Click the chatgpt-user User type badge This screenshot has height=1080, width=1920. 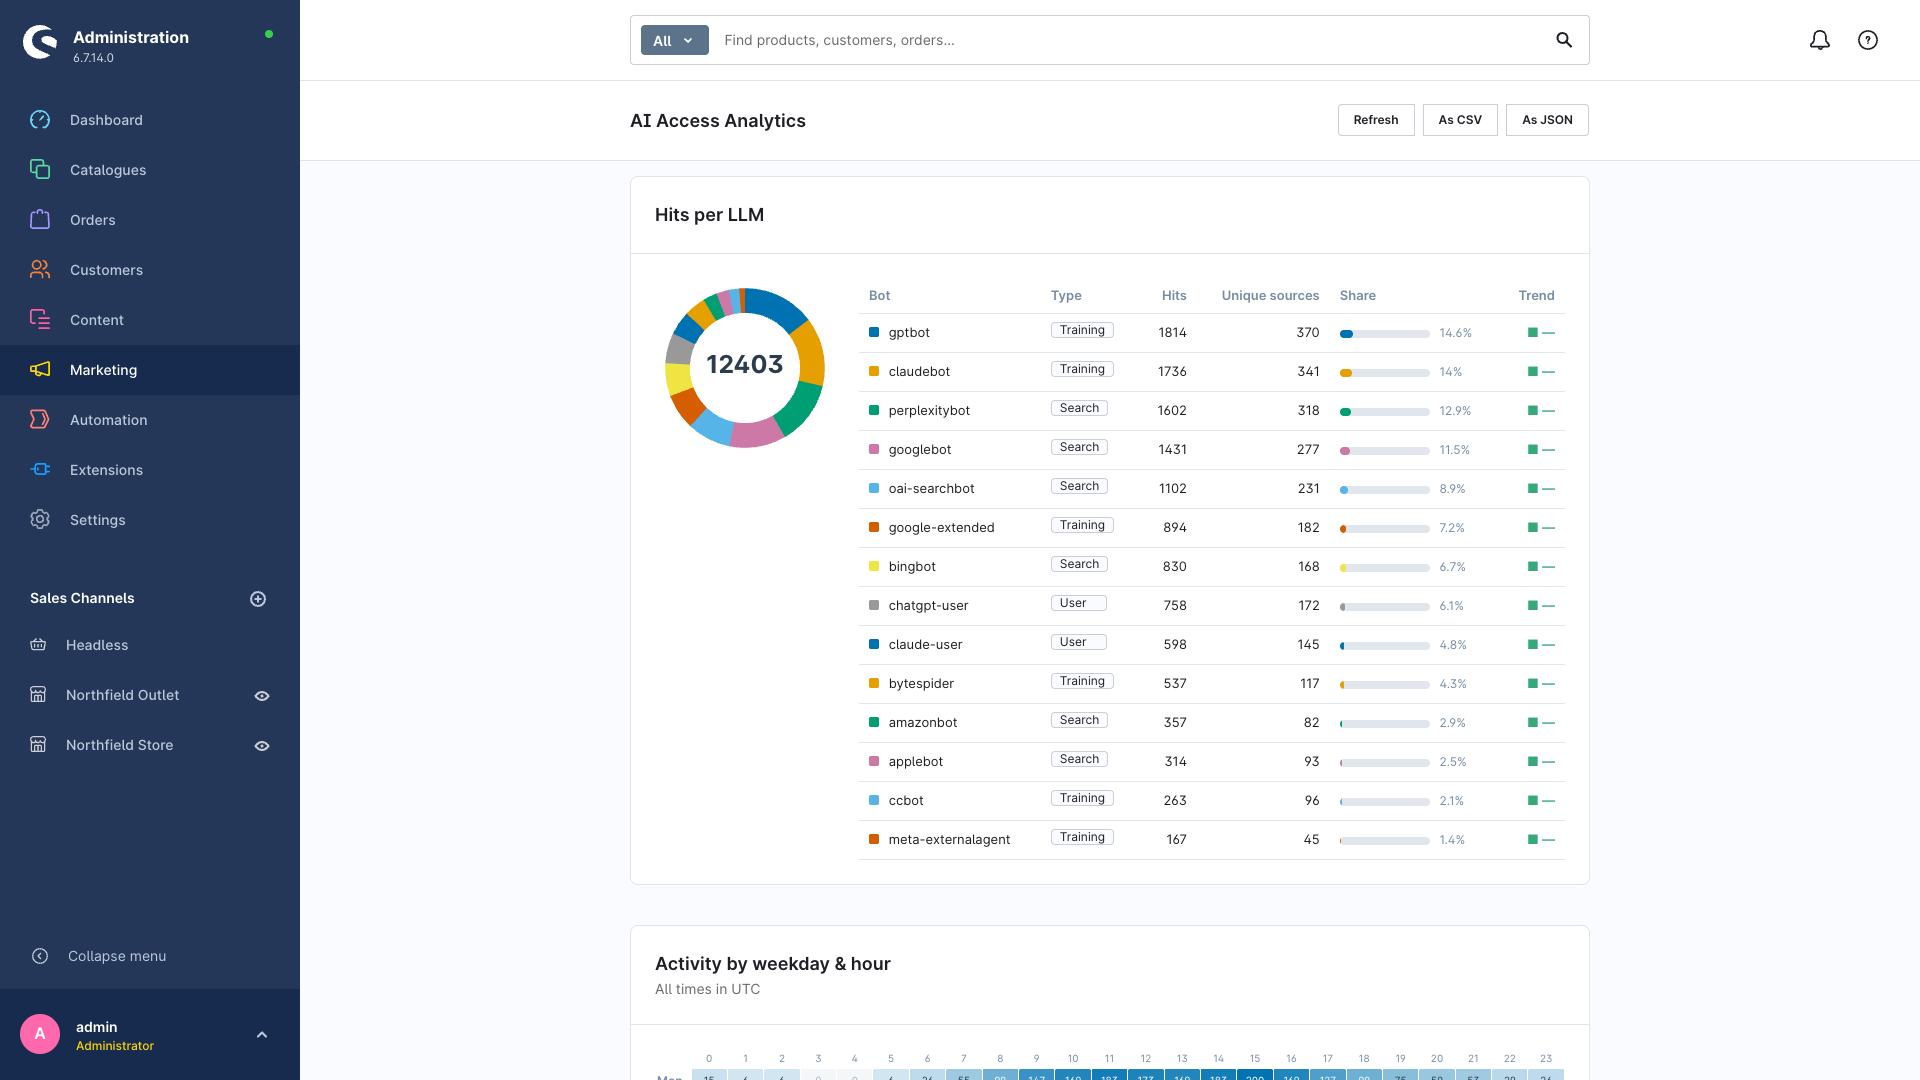tap(1078, 604)
